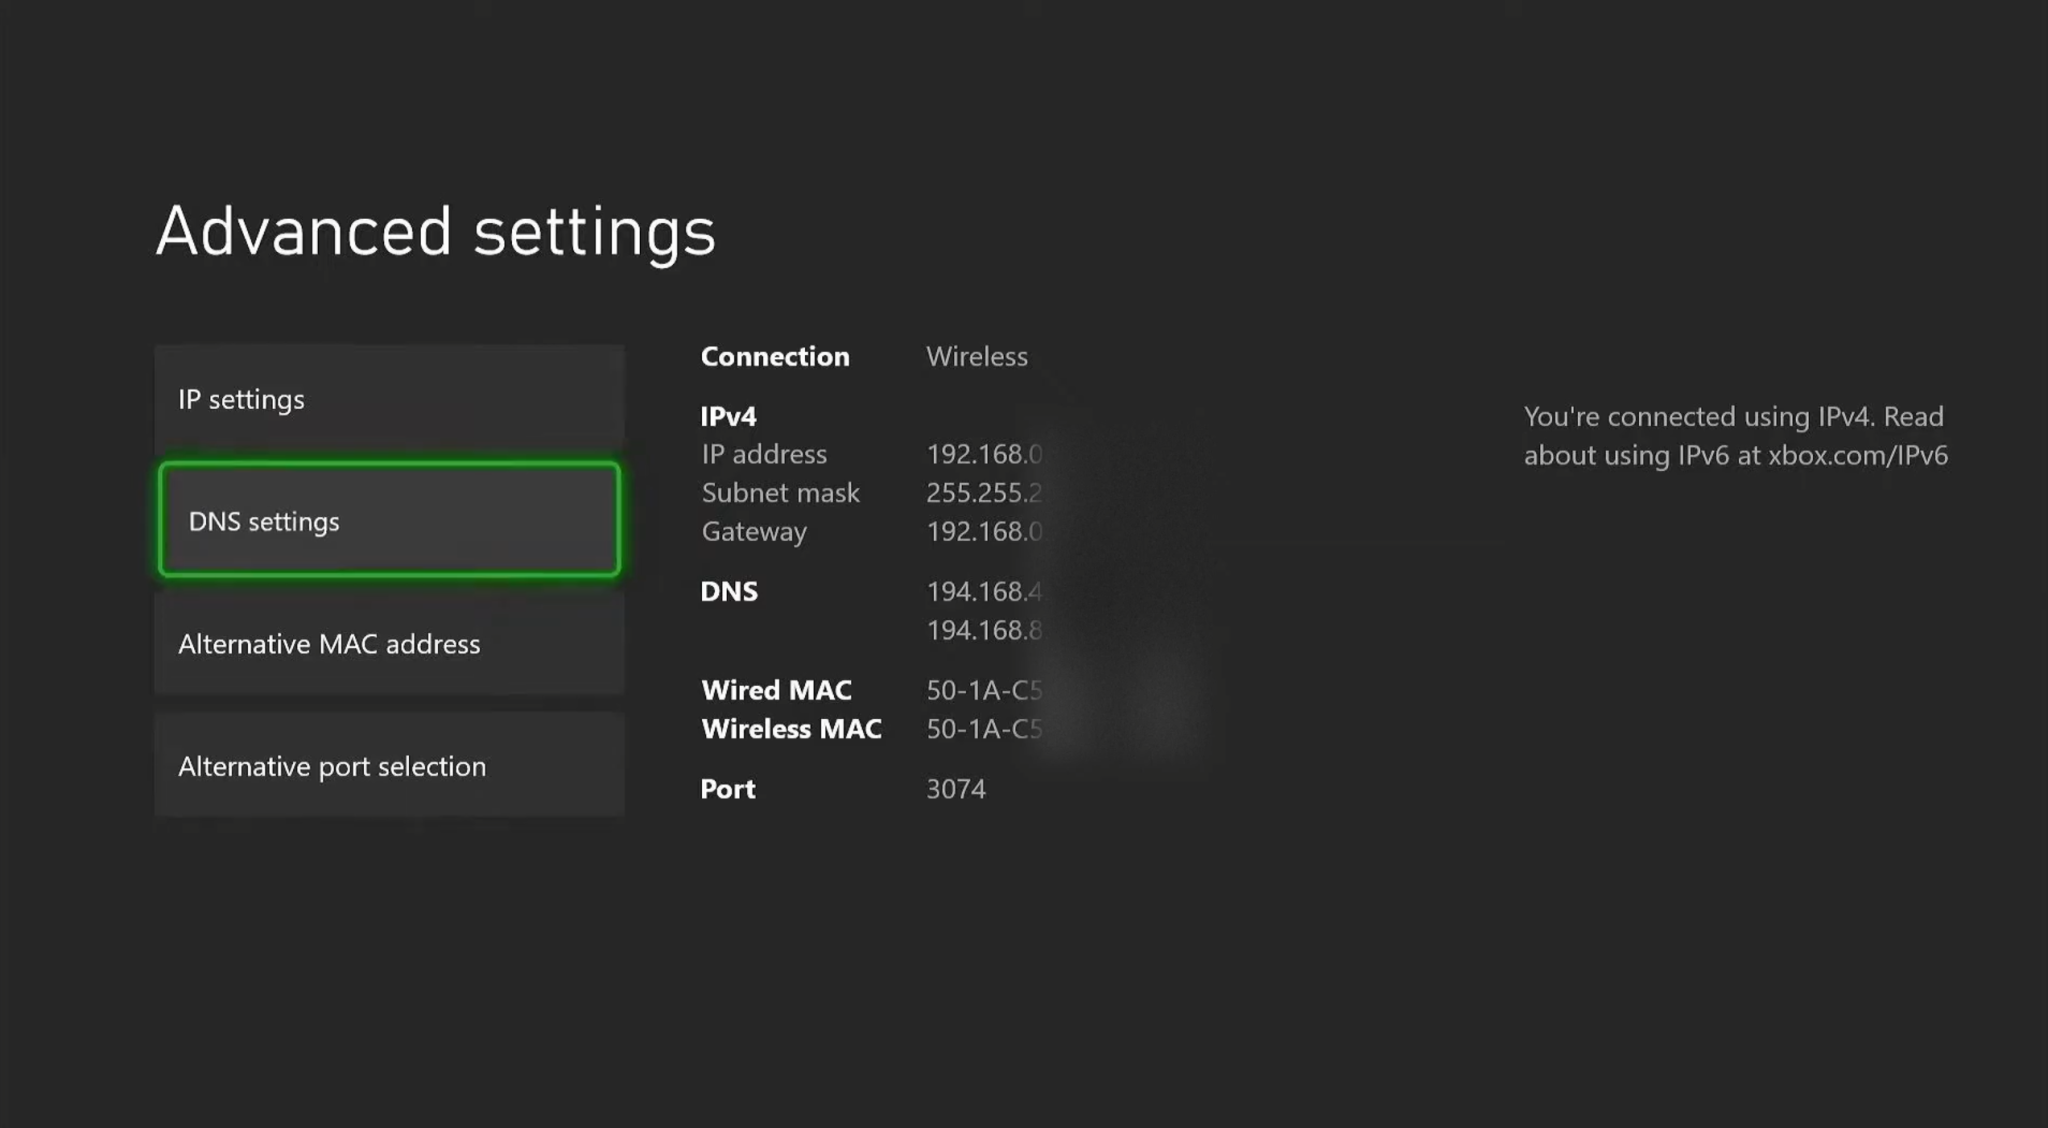Click the Connection label
2048x1128 pixels.
(x=775, y=356)
